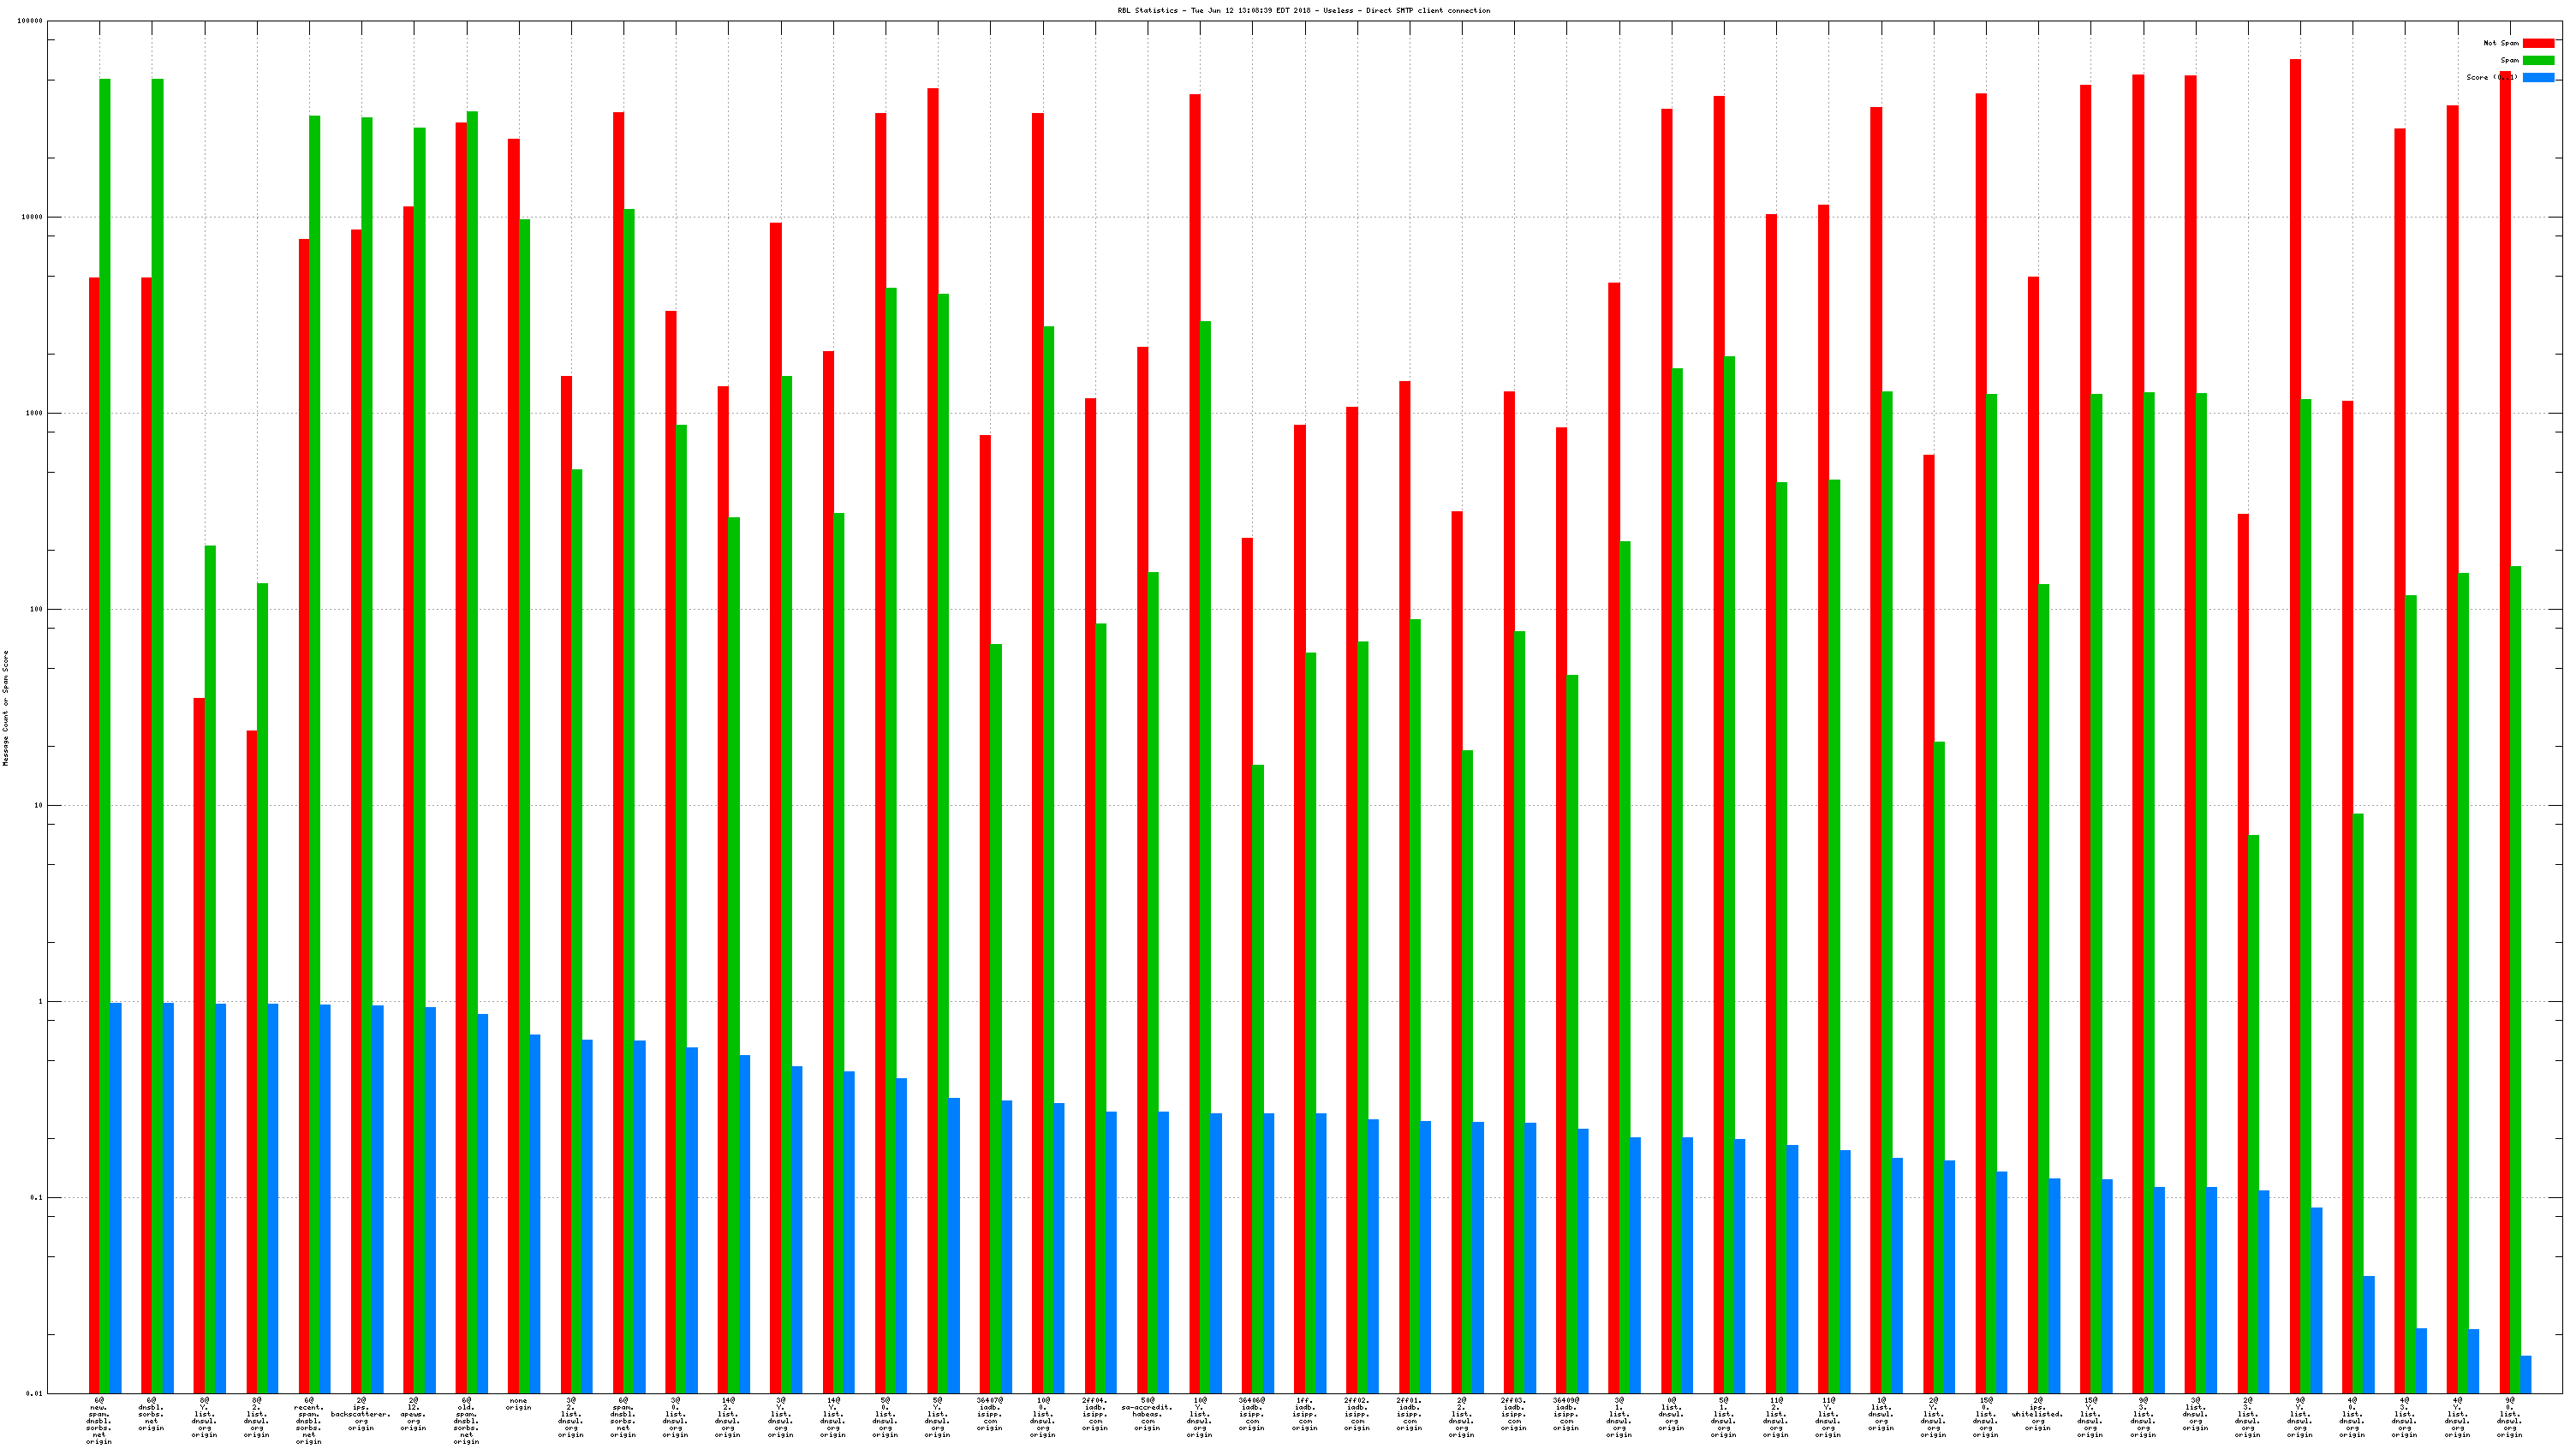Click the 10000 y-axis tick label
Viewport: 2576px width, 1449px height.
pyautogui.click(x=30, y=217)
